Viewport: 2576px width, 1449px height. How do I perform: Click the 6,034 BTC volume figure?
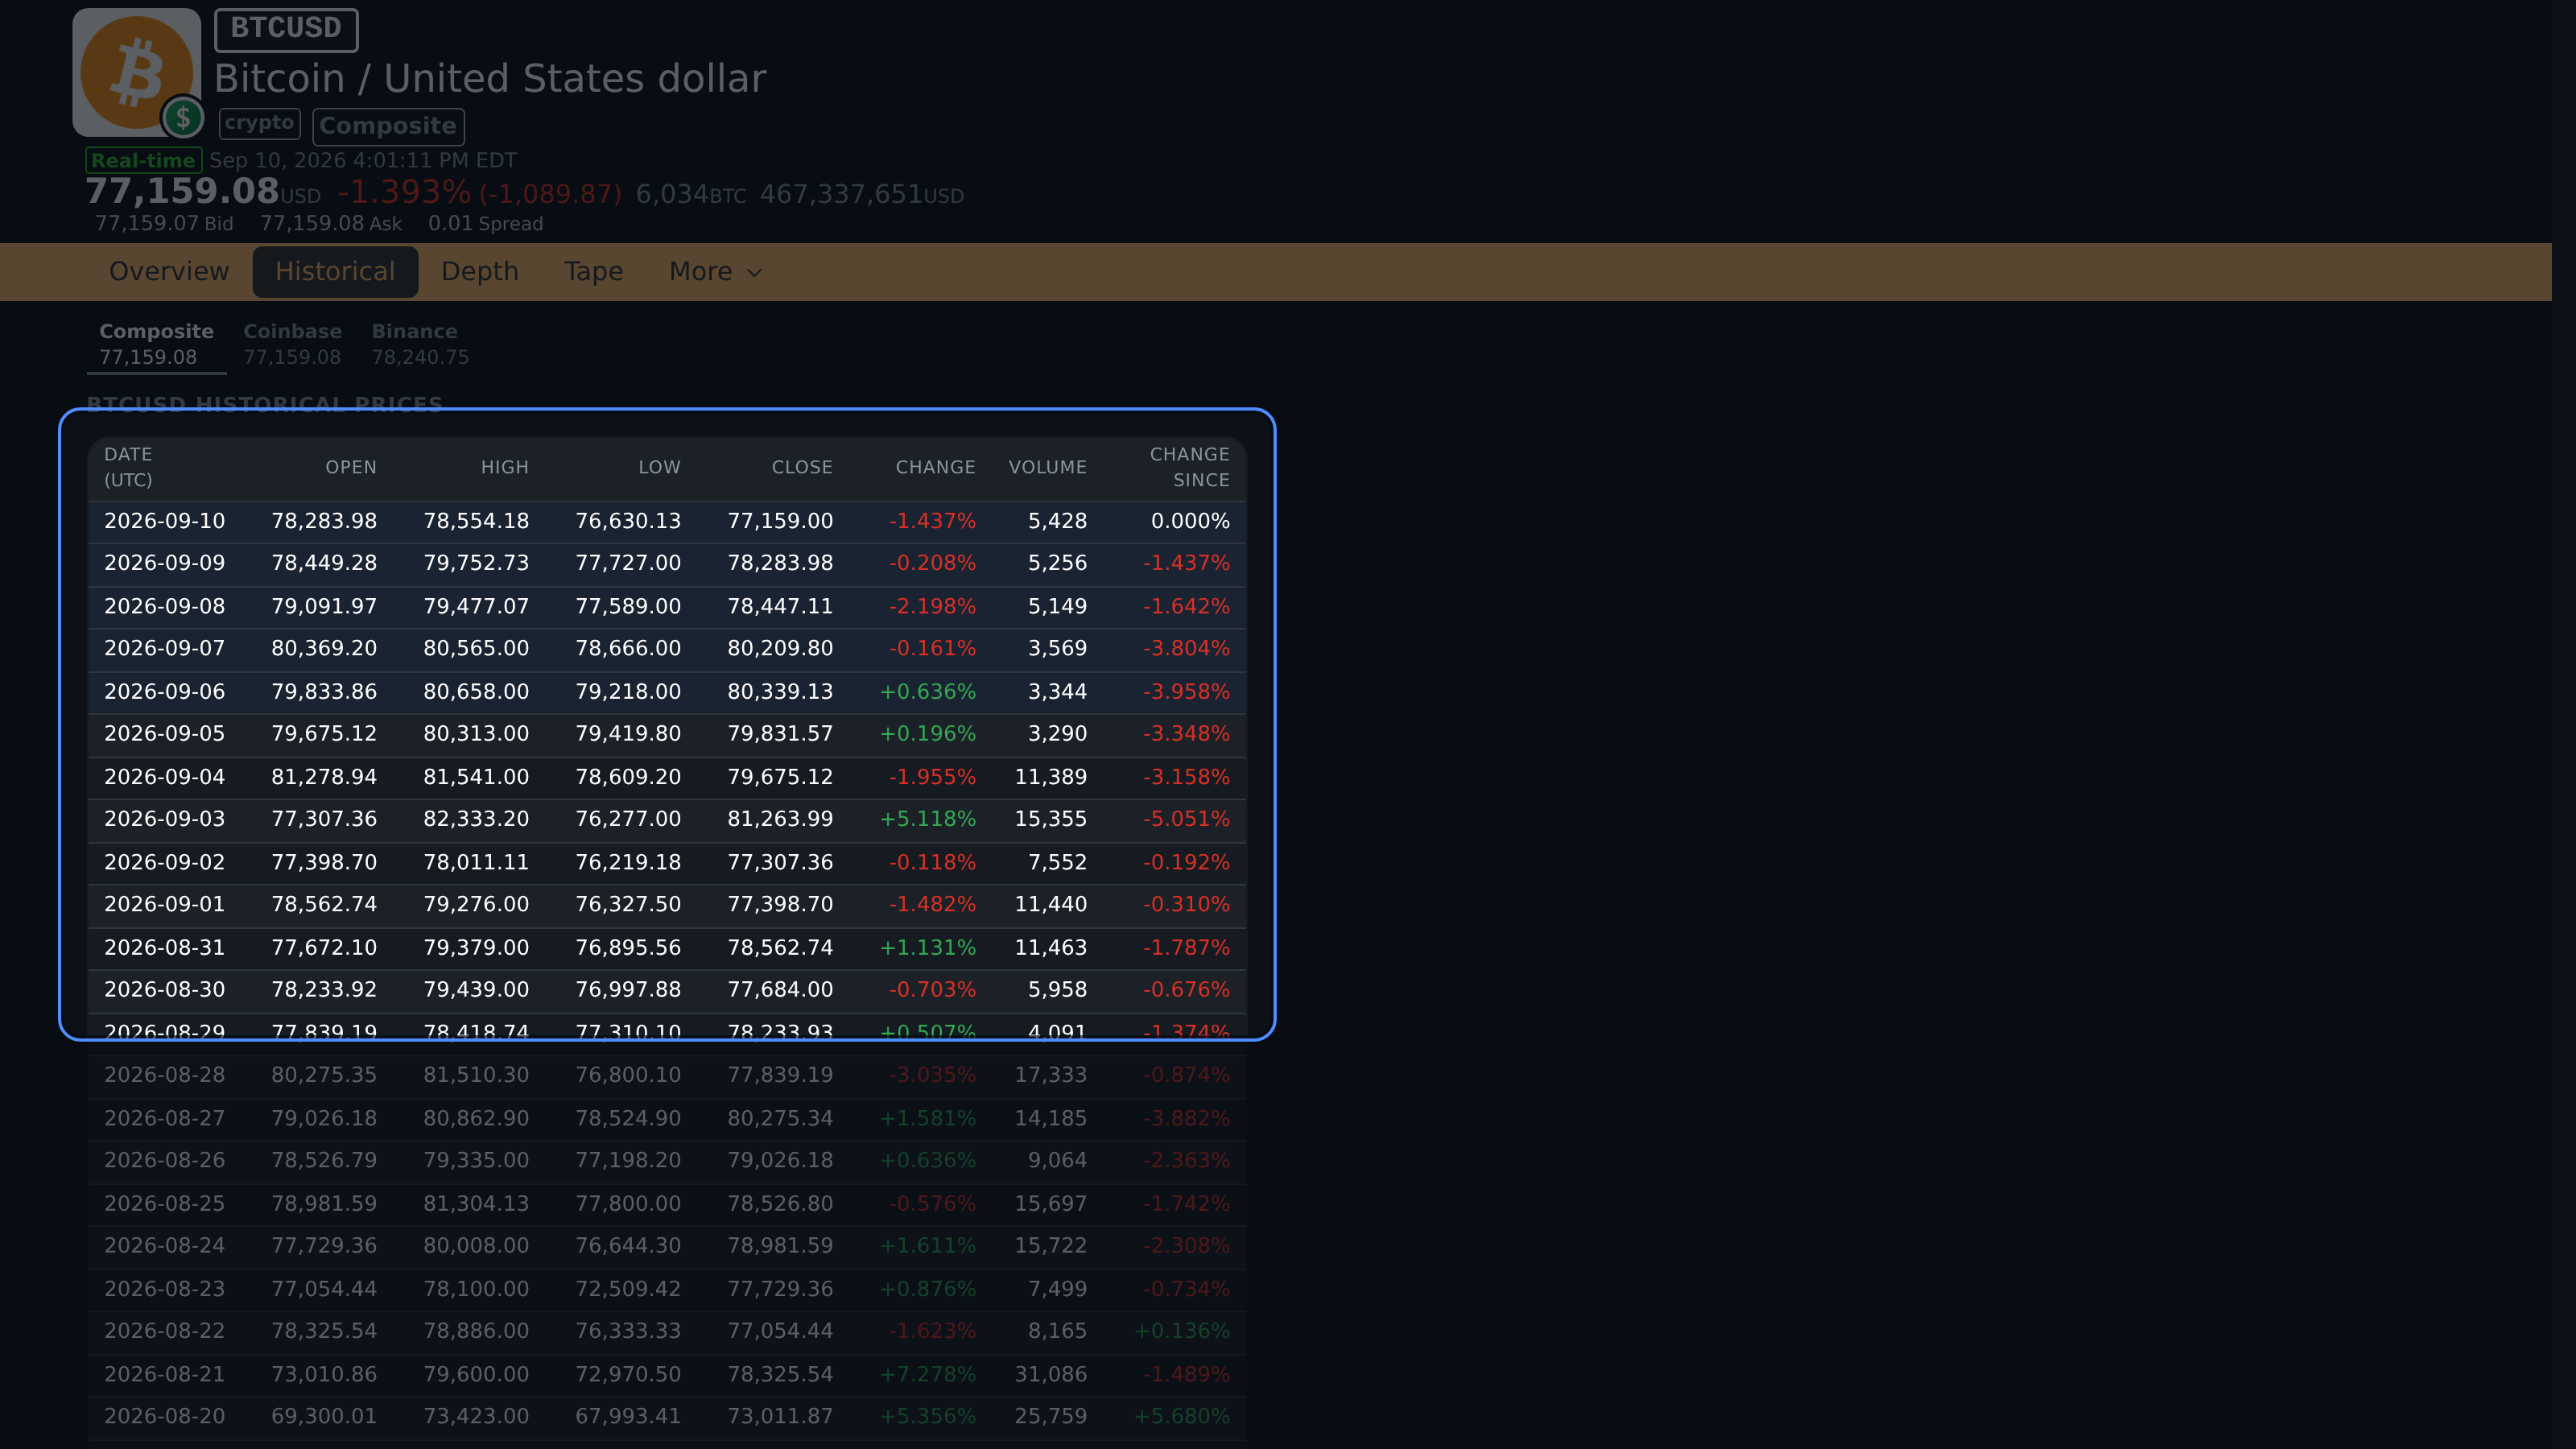click(x=691, y=194)
